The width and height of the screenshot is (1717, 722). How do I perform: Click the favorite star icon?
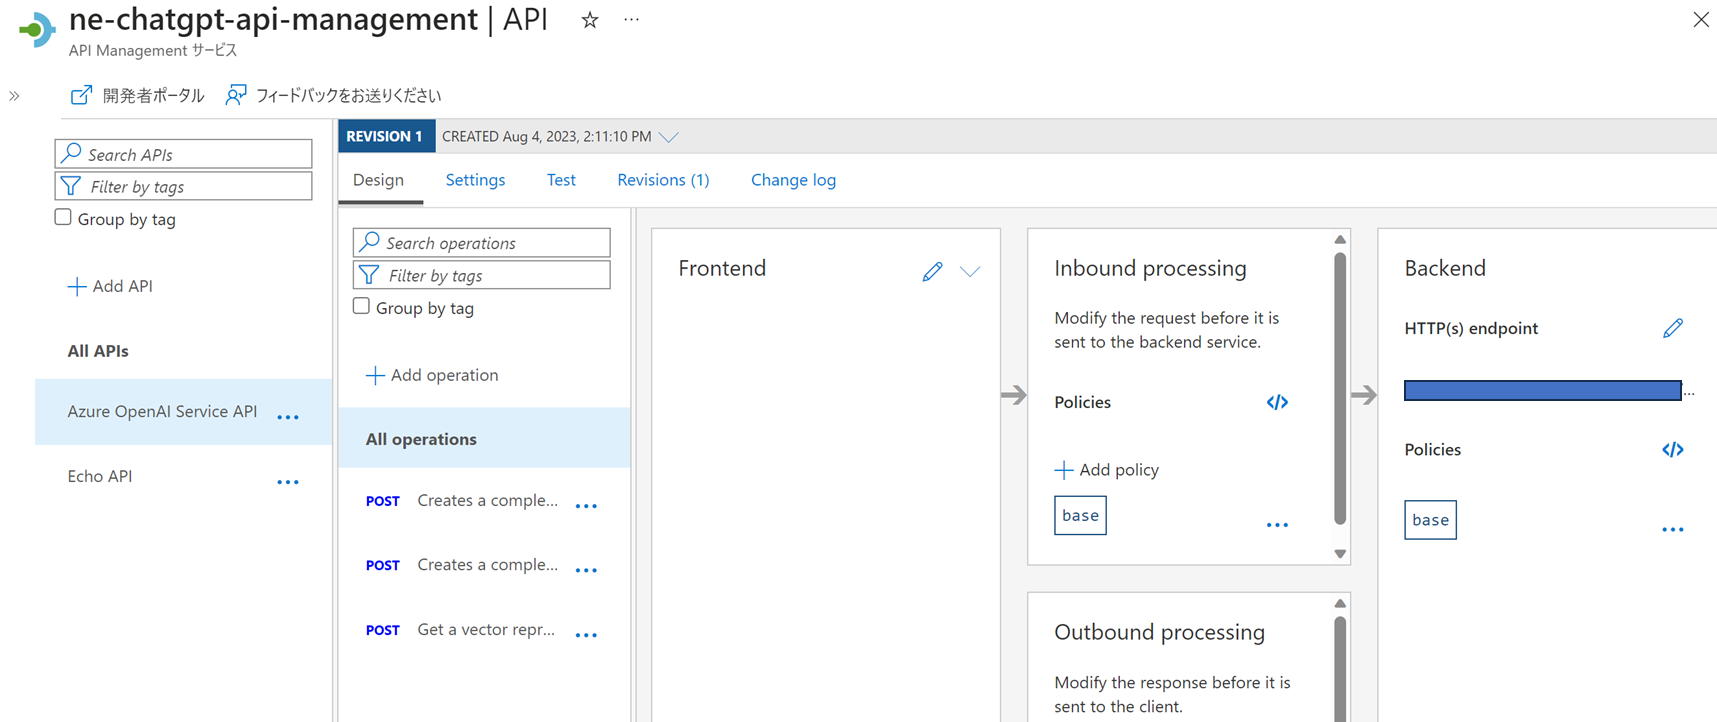point(590,20)
